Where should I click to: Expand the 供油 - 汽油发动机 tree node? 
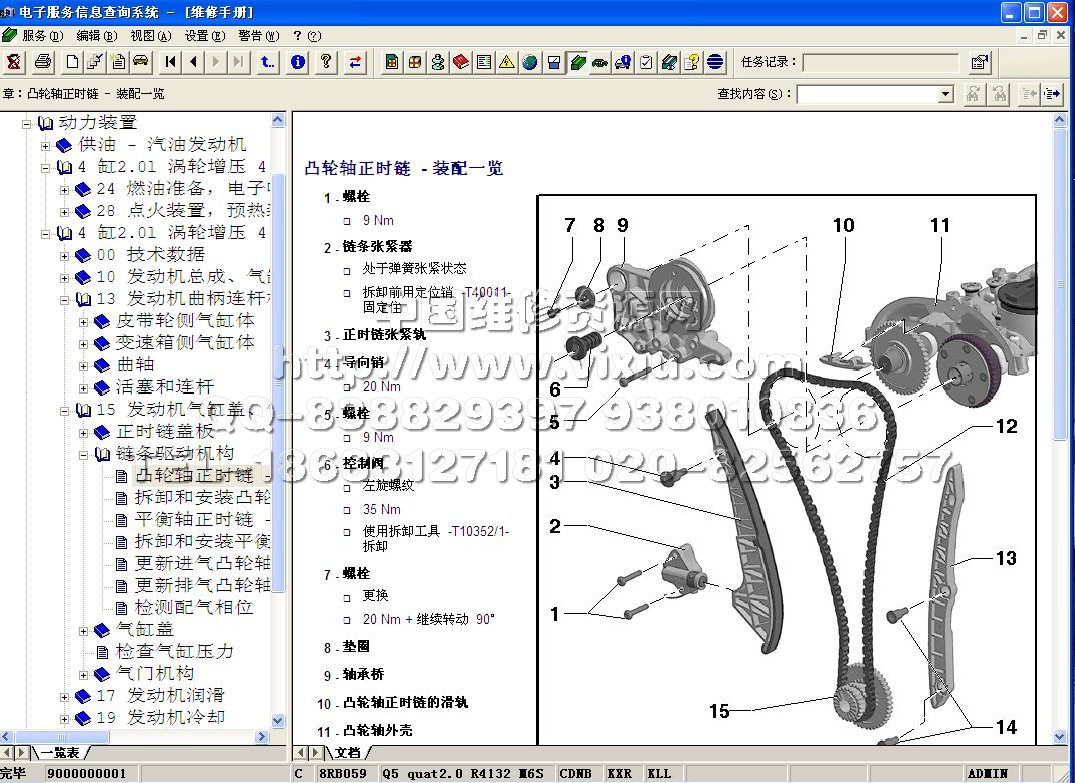click(45, 145)
